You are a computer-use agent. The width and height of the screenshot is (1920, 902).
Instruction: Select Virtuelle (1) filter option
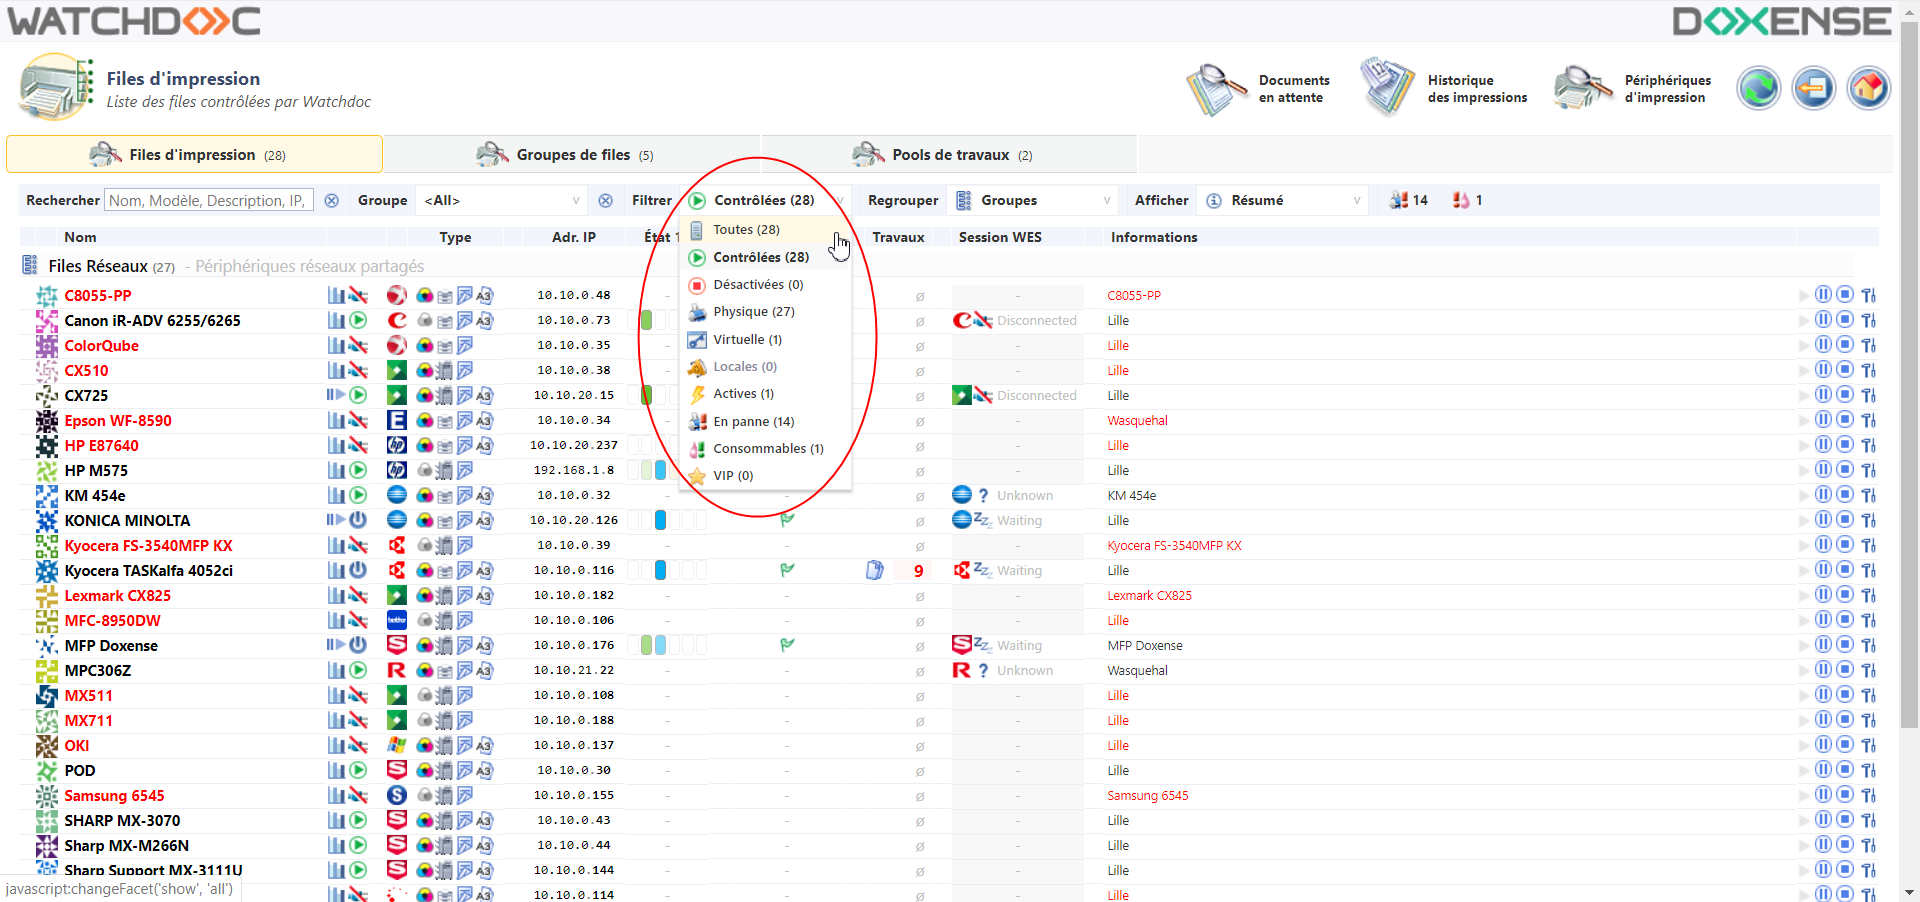765,339
